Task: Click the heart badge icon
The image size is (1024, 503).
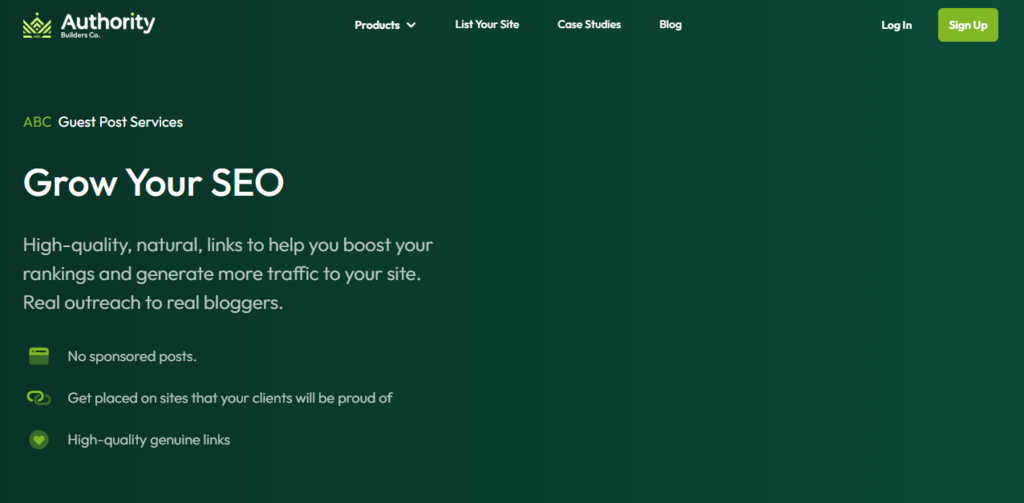Action: 38,439
